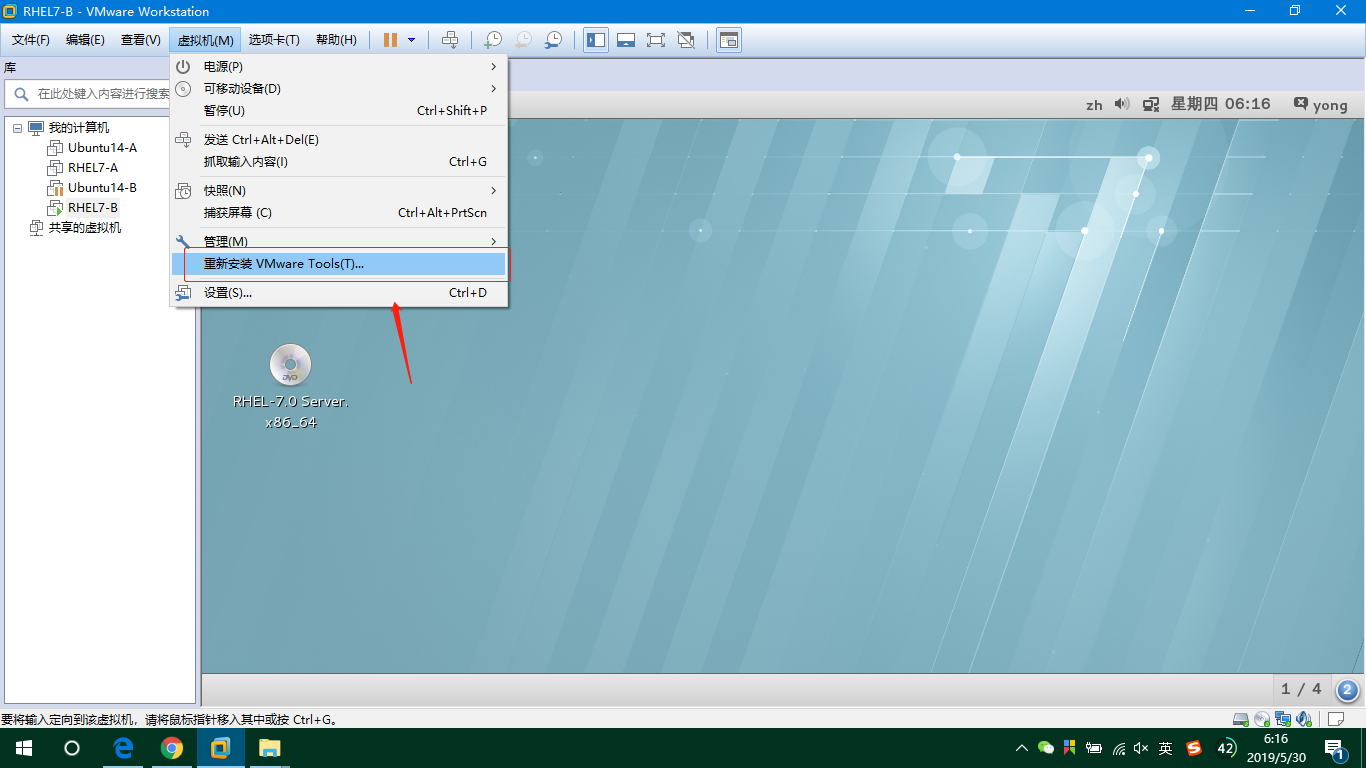Click the CD/DVD device status icon
Image resolution: width=1366 pixels, height=768 pixels.
tap(1261, 718)
